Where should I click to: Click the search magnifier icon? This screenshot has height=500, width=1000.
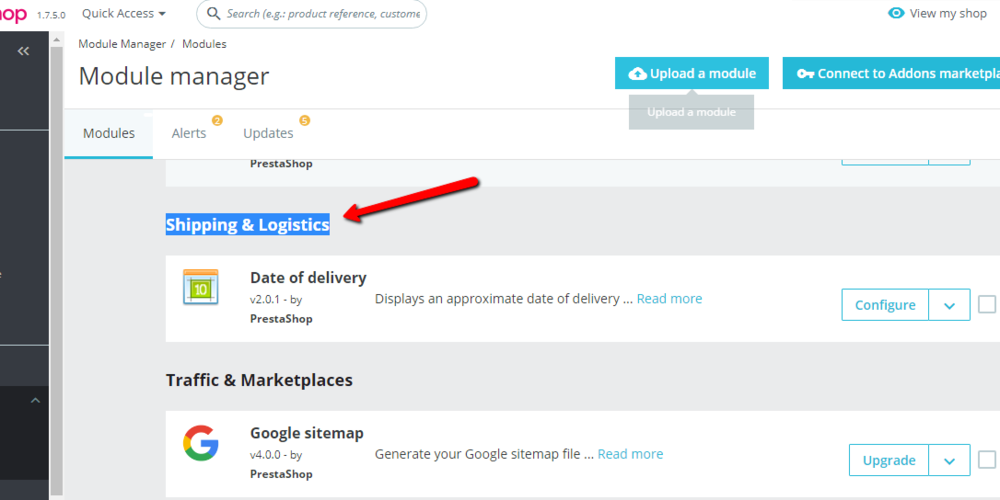click(212, 14)
